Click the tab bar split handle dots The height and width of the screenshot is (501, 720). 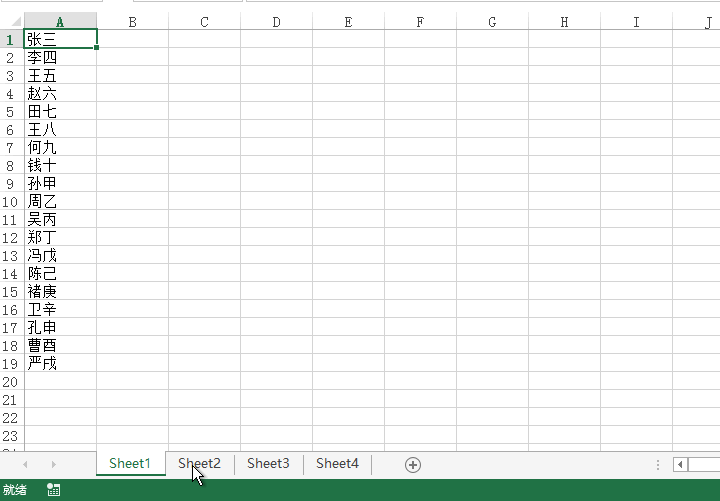pyautogui.click(x=658, y=465)
